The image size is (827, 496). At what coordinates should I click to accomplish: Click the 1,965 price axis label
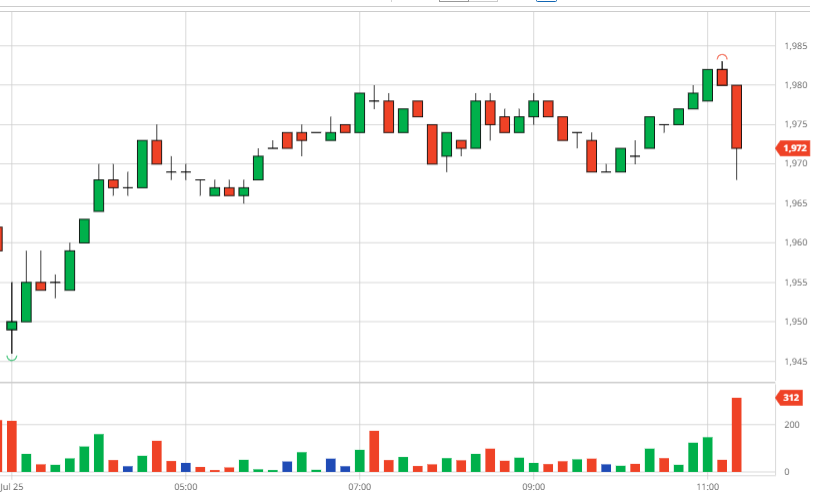796,203
